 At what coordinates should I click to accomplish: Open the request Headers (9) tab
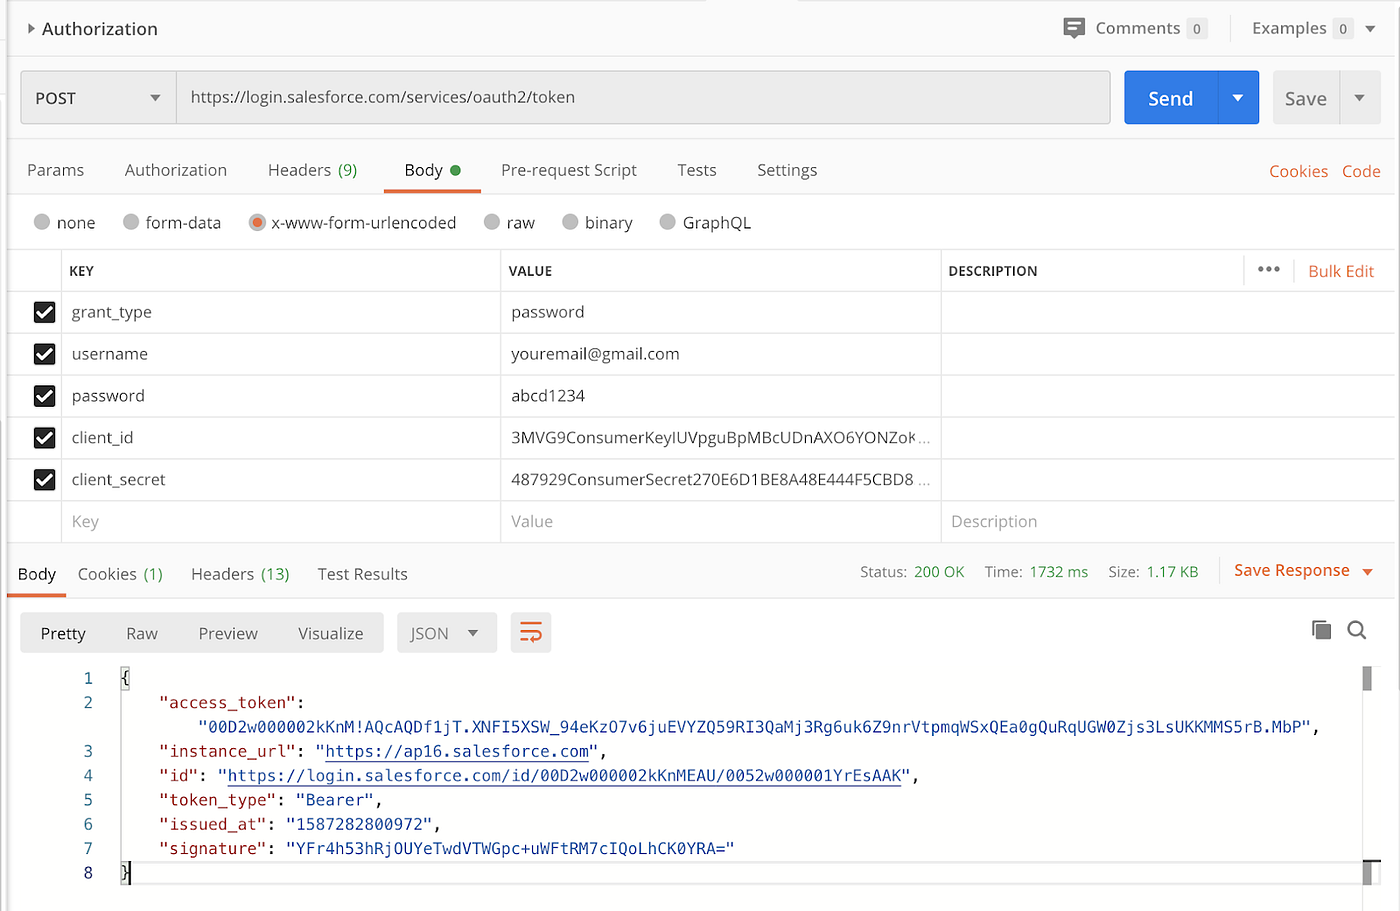(312, 170)
